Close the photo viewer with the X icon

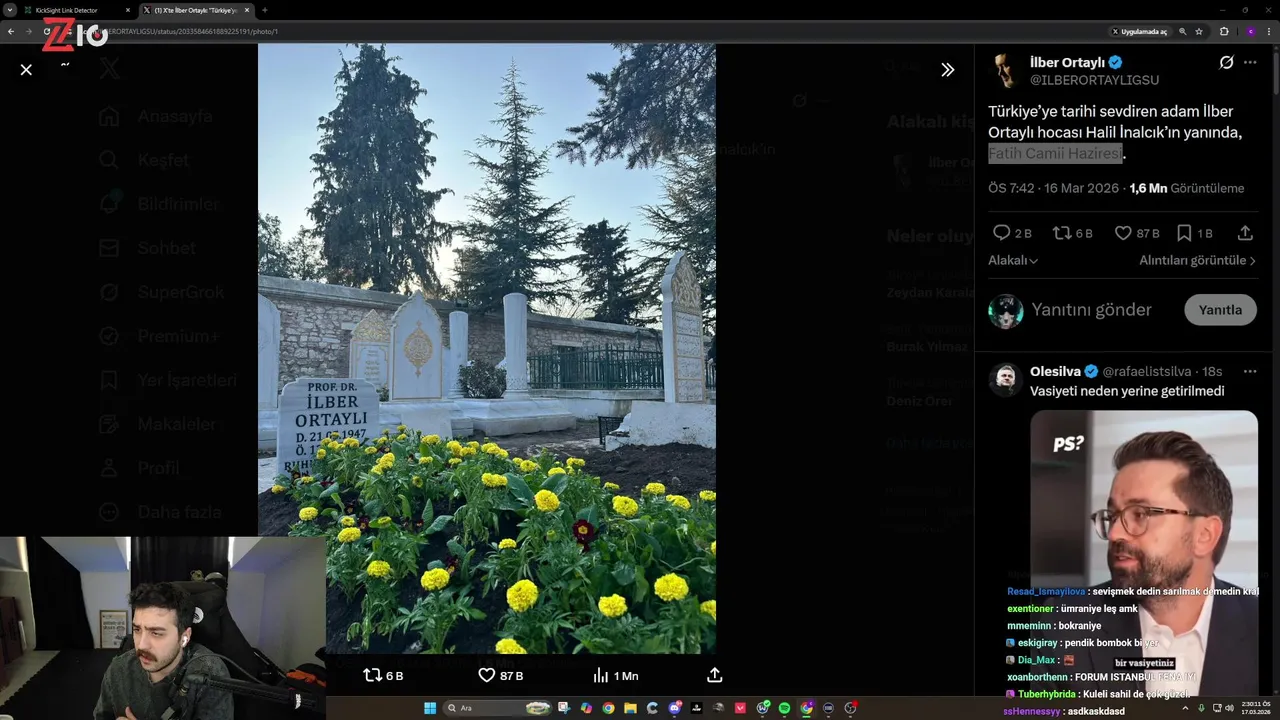(26, 70)
